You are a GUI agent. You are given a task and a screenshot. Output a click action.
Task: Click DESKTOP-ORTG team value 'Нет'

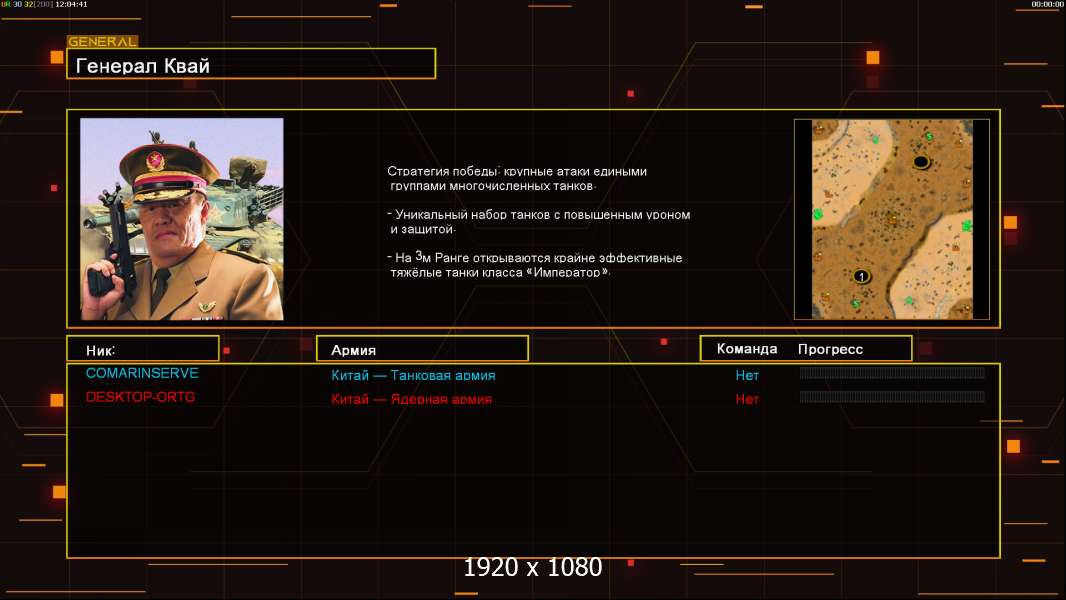click(747, 400)
